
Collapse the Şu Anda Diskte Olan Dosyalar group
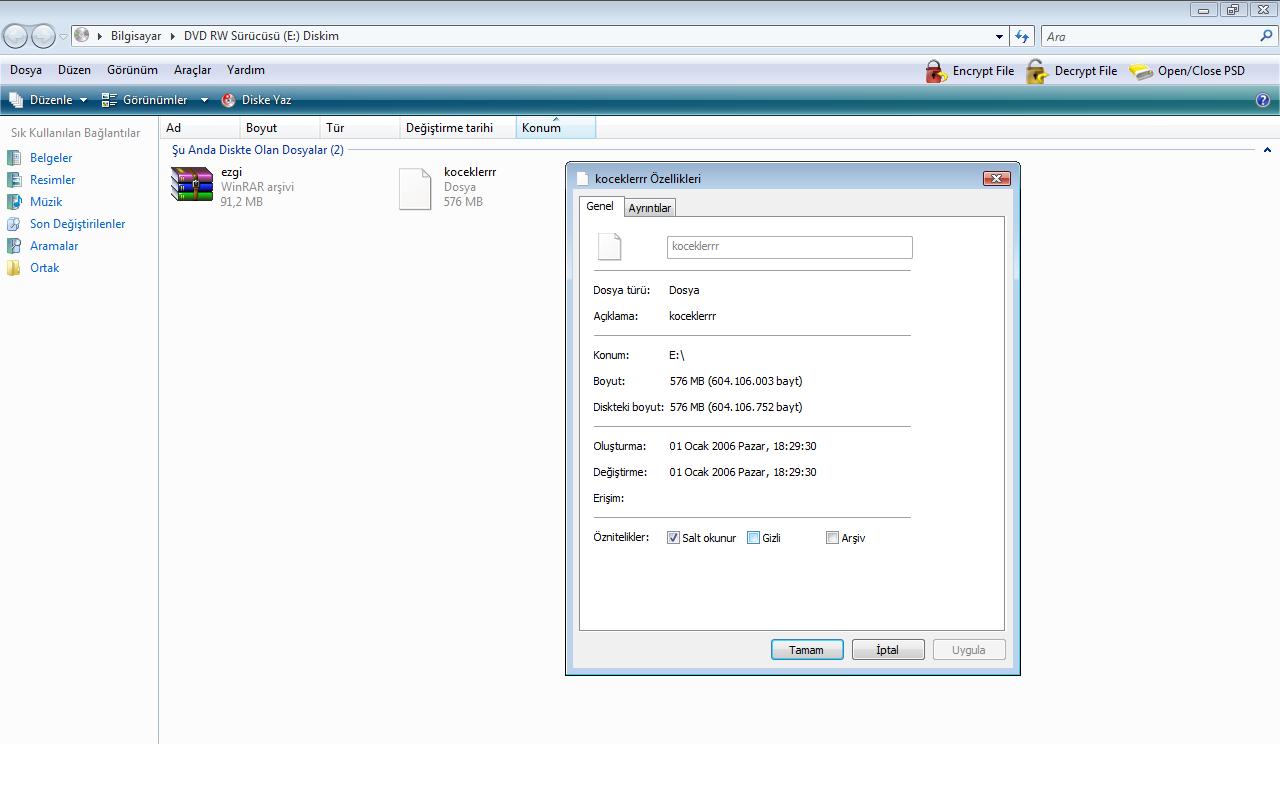coord(1267,150)
